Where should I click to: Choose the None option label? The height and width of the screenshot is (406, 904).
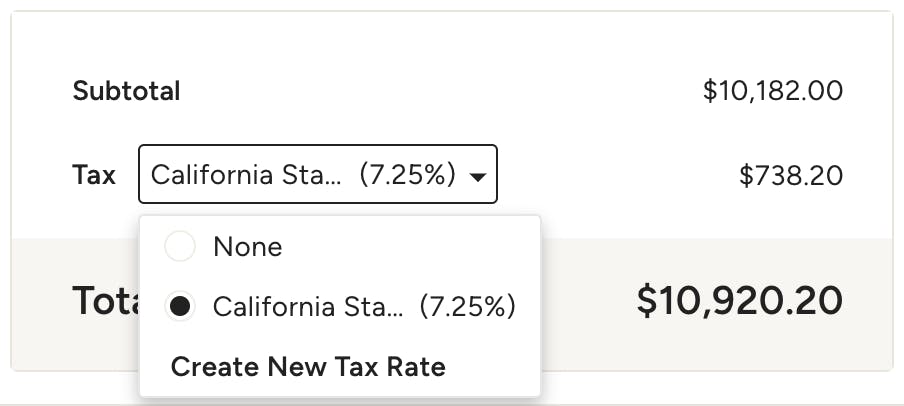tap(248, 247)
